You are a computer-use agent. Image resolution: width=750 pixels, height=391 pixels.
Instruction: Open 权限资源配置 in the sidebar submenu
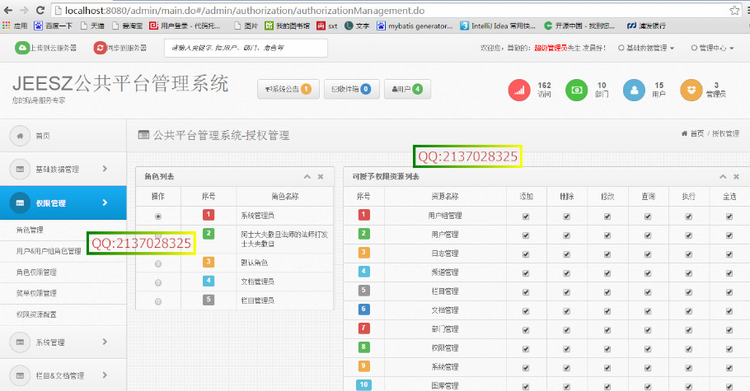[x=36, y=314]
